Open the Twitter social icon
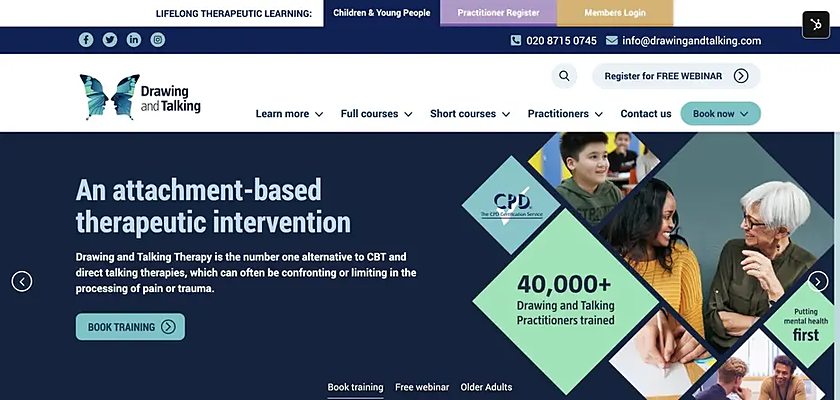 click(110, 40)
